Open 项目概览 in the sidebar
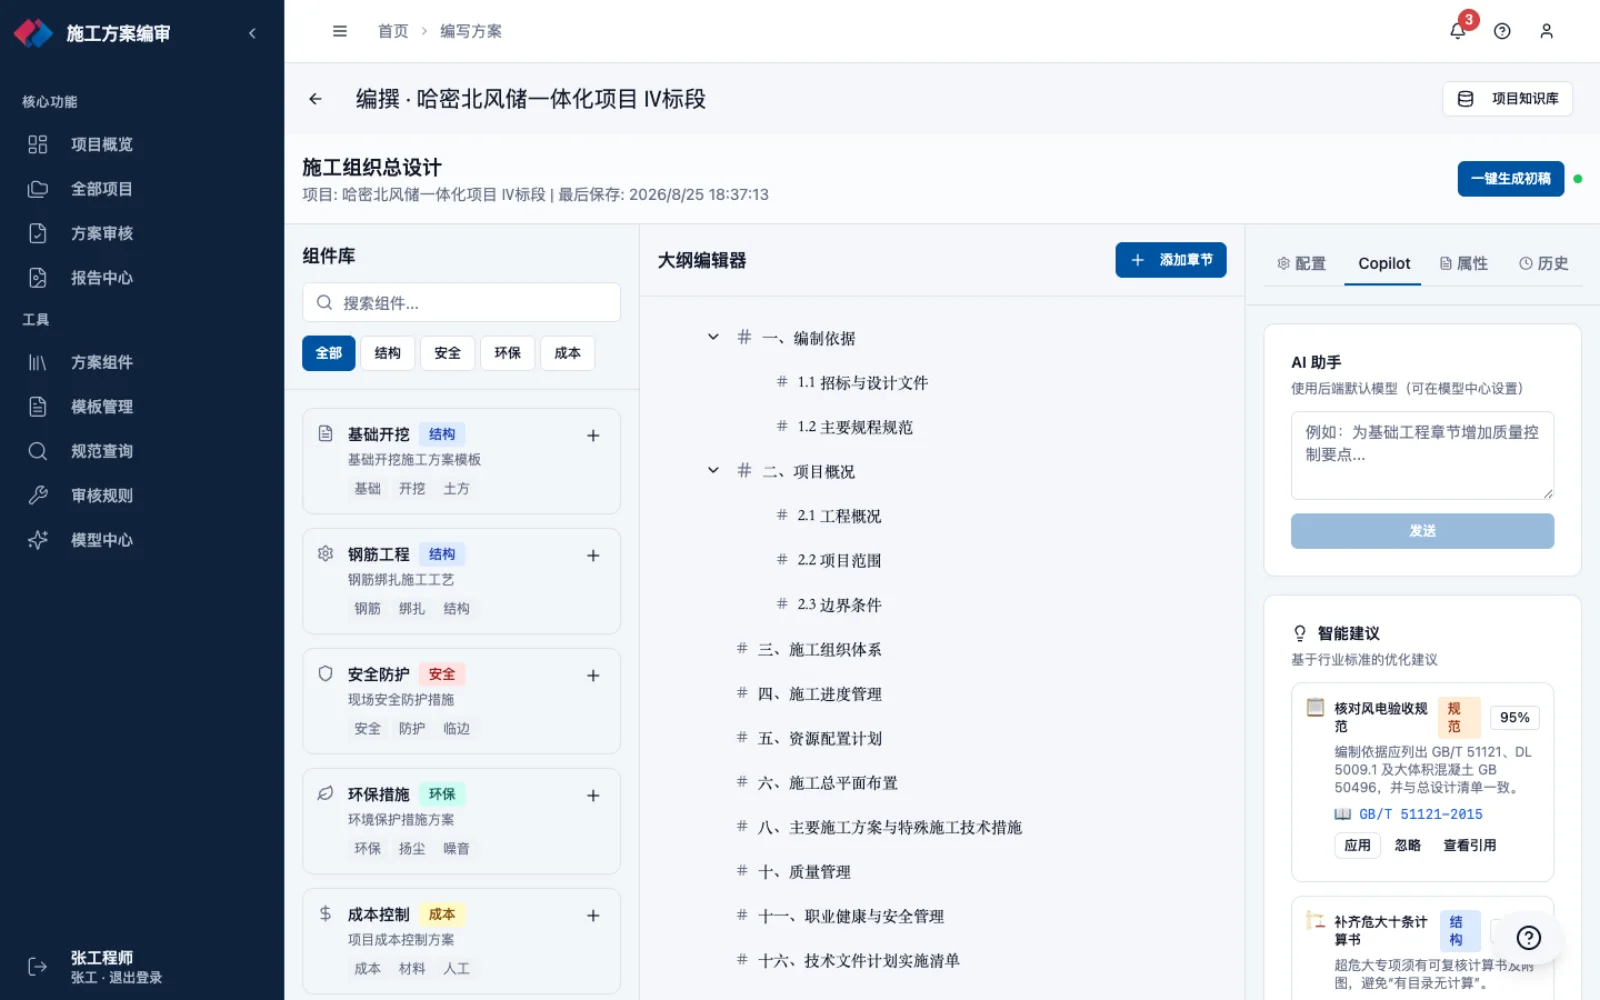Image resolution: width=1600 pixels, height=1000 pixels. coord(142,145)
